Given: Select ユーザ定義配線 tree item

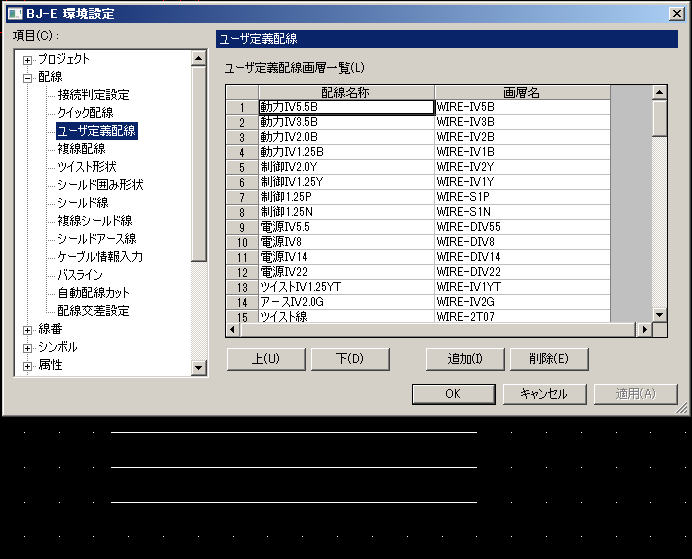Looking at the screenshot, I should (97, 131).
